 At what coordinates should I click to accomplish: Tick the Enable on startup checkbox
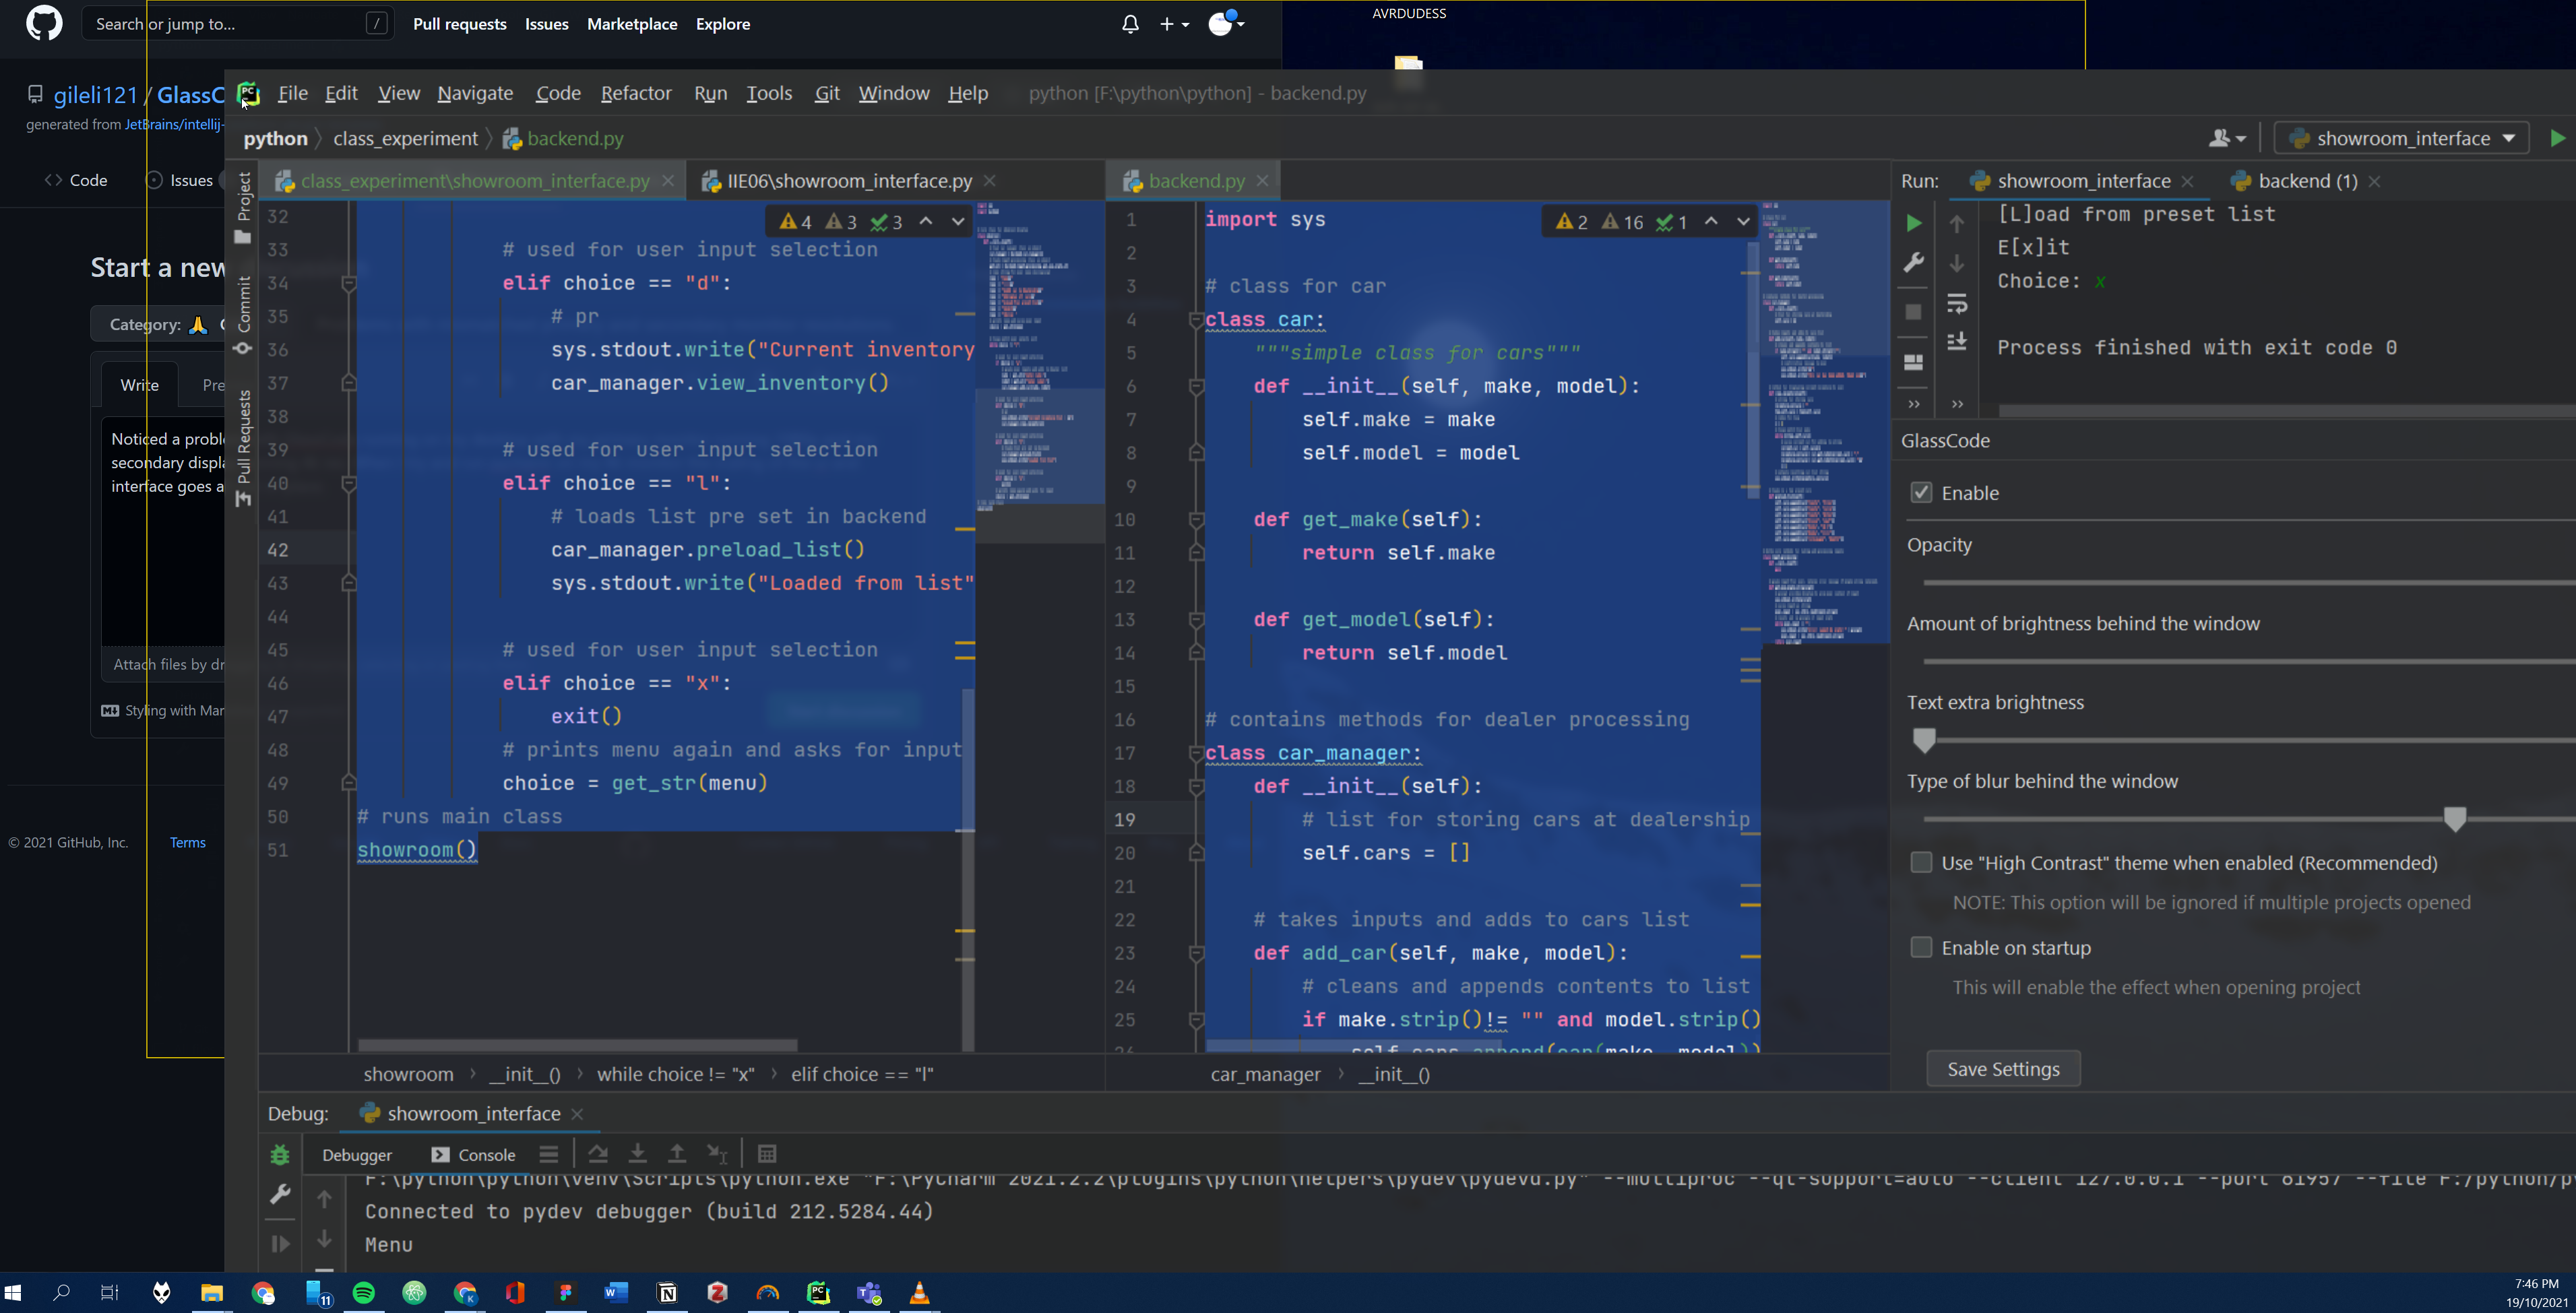pos(1921,947)
